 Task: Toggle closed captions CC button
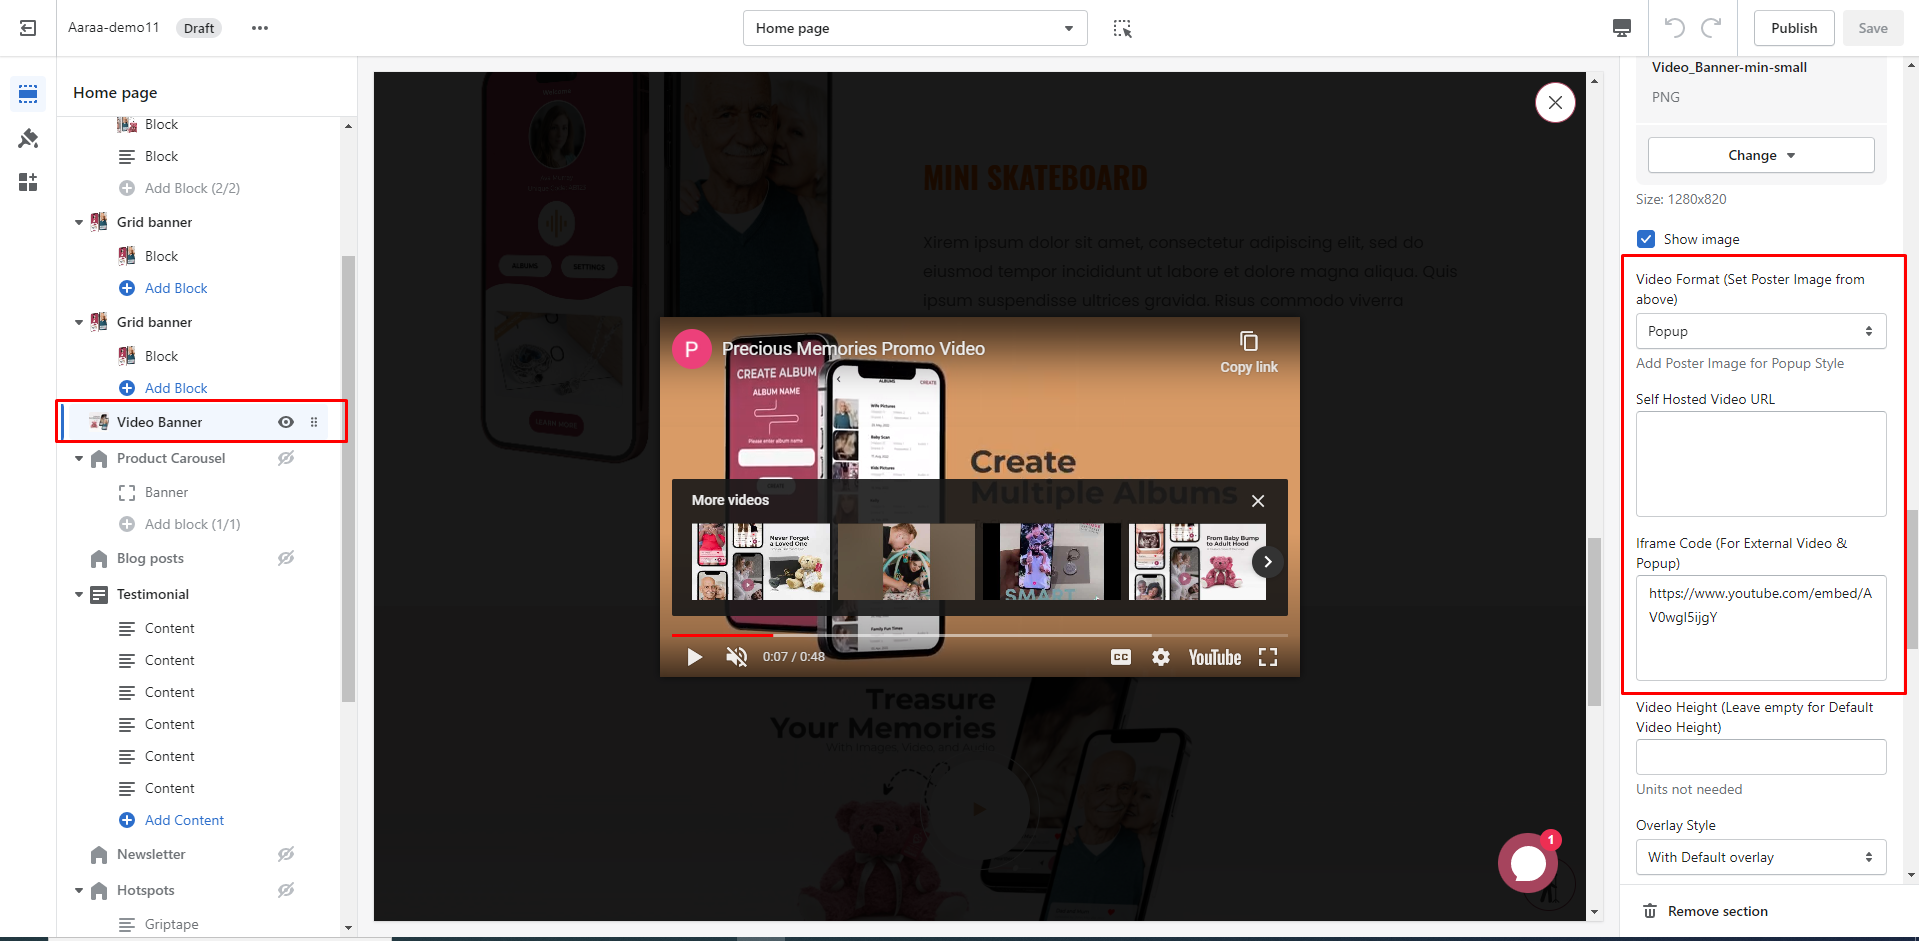point(1121,657)
